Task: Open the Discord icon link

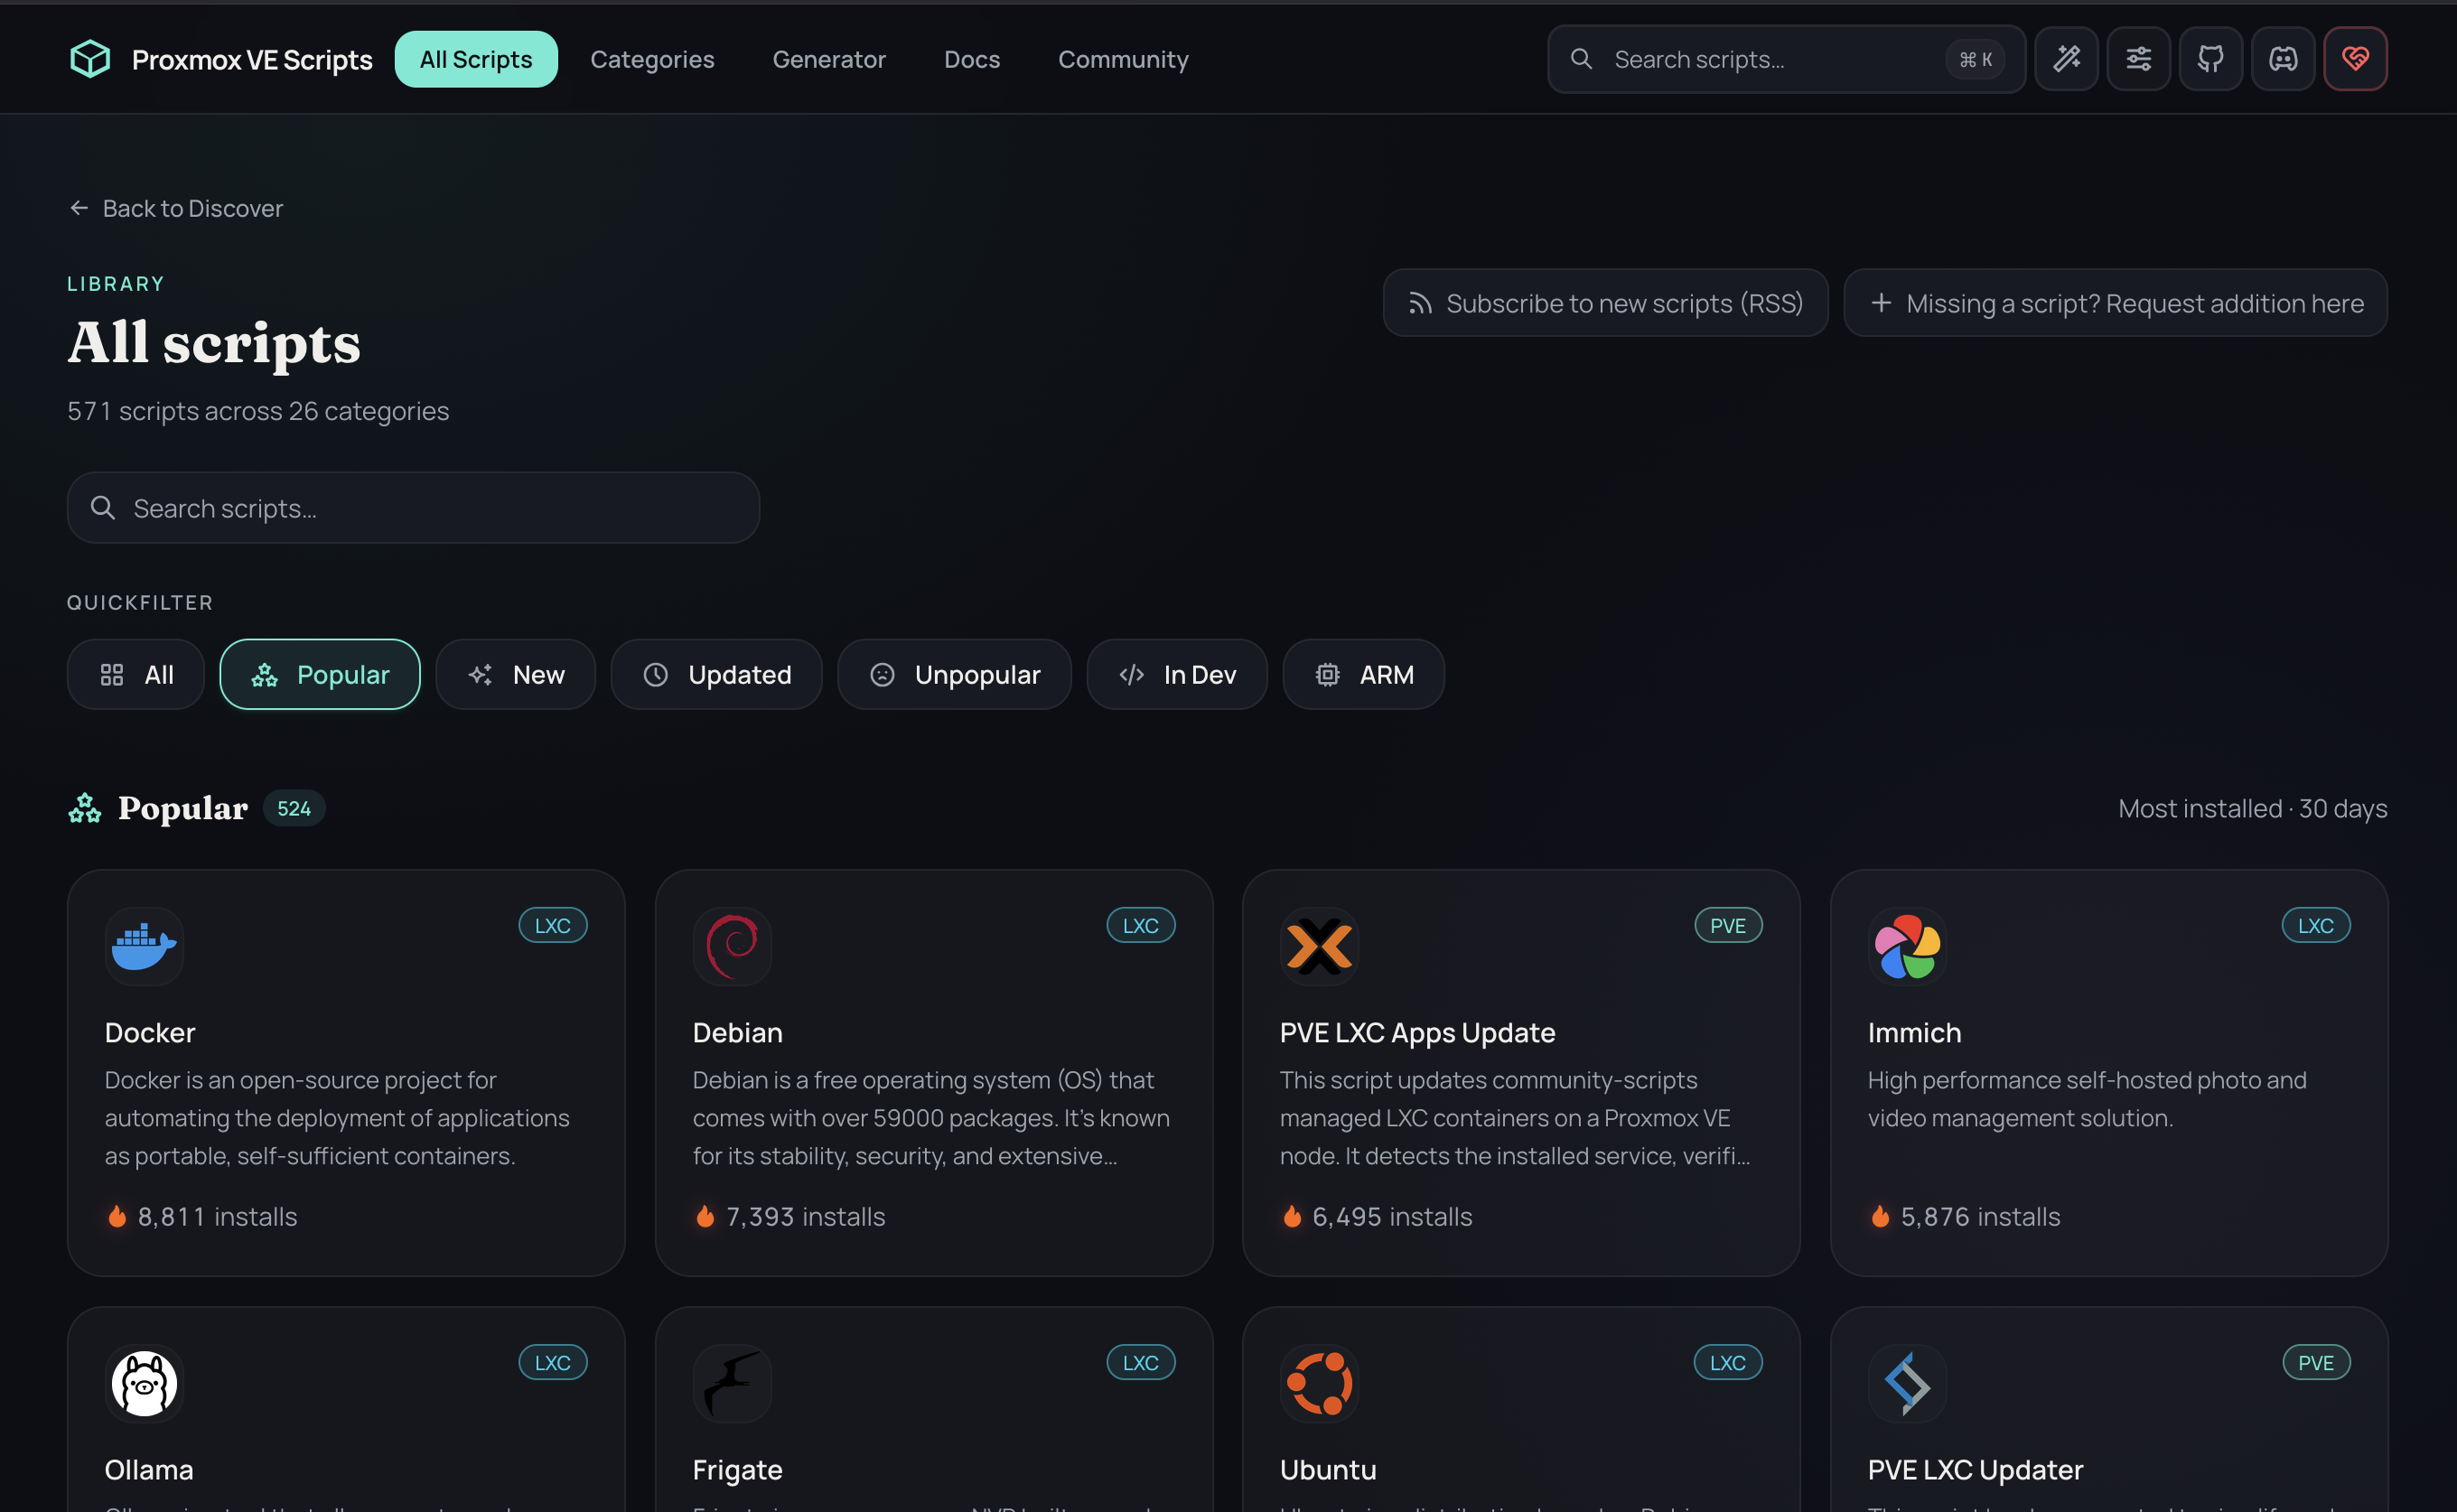Action: 2282,59
